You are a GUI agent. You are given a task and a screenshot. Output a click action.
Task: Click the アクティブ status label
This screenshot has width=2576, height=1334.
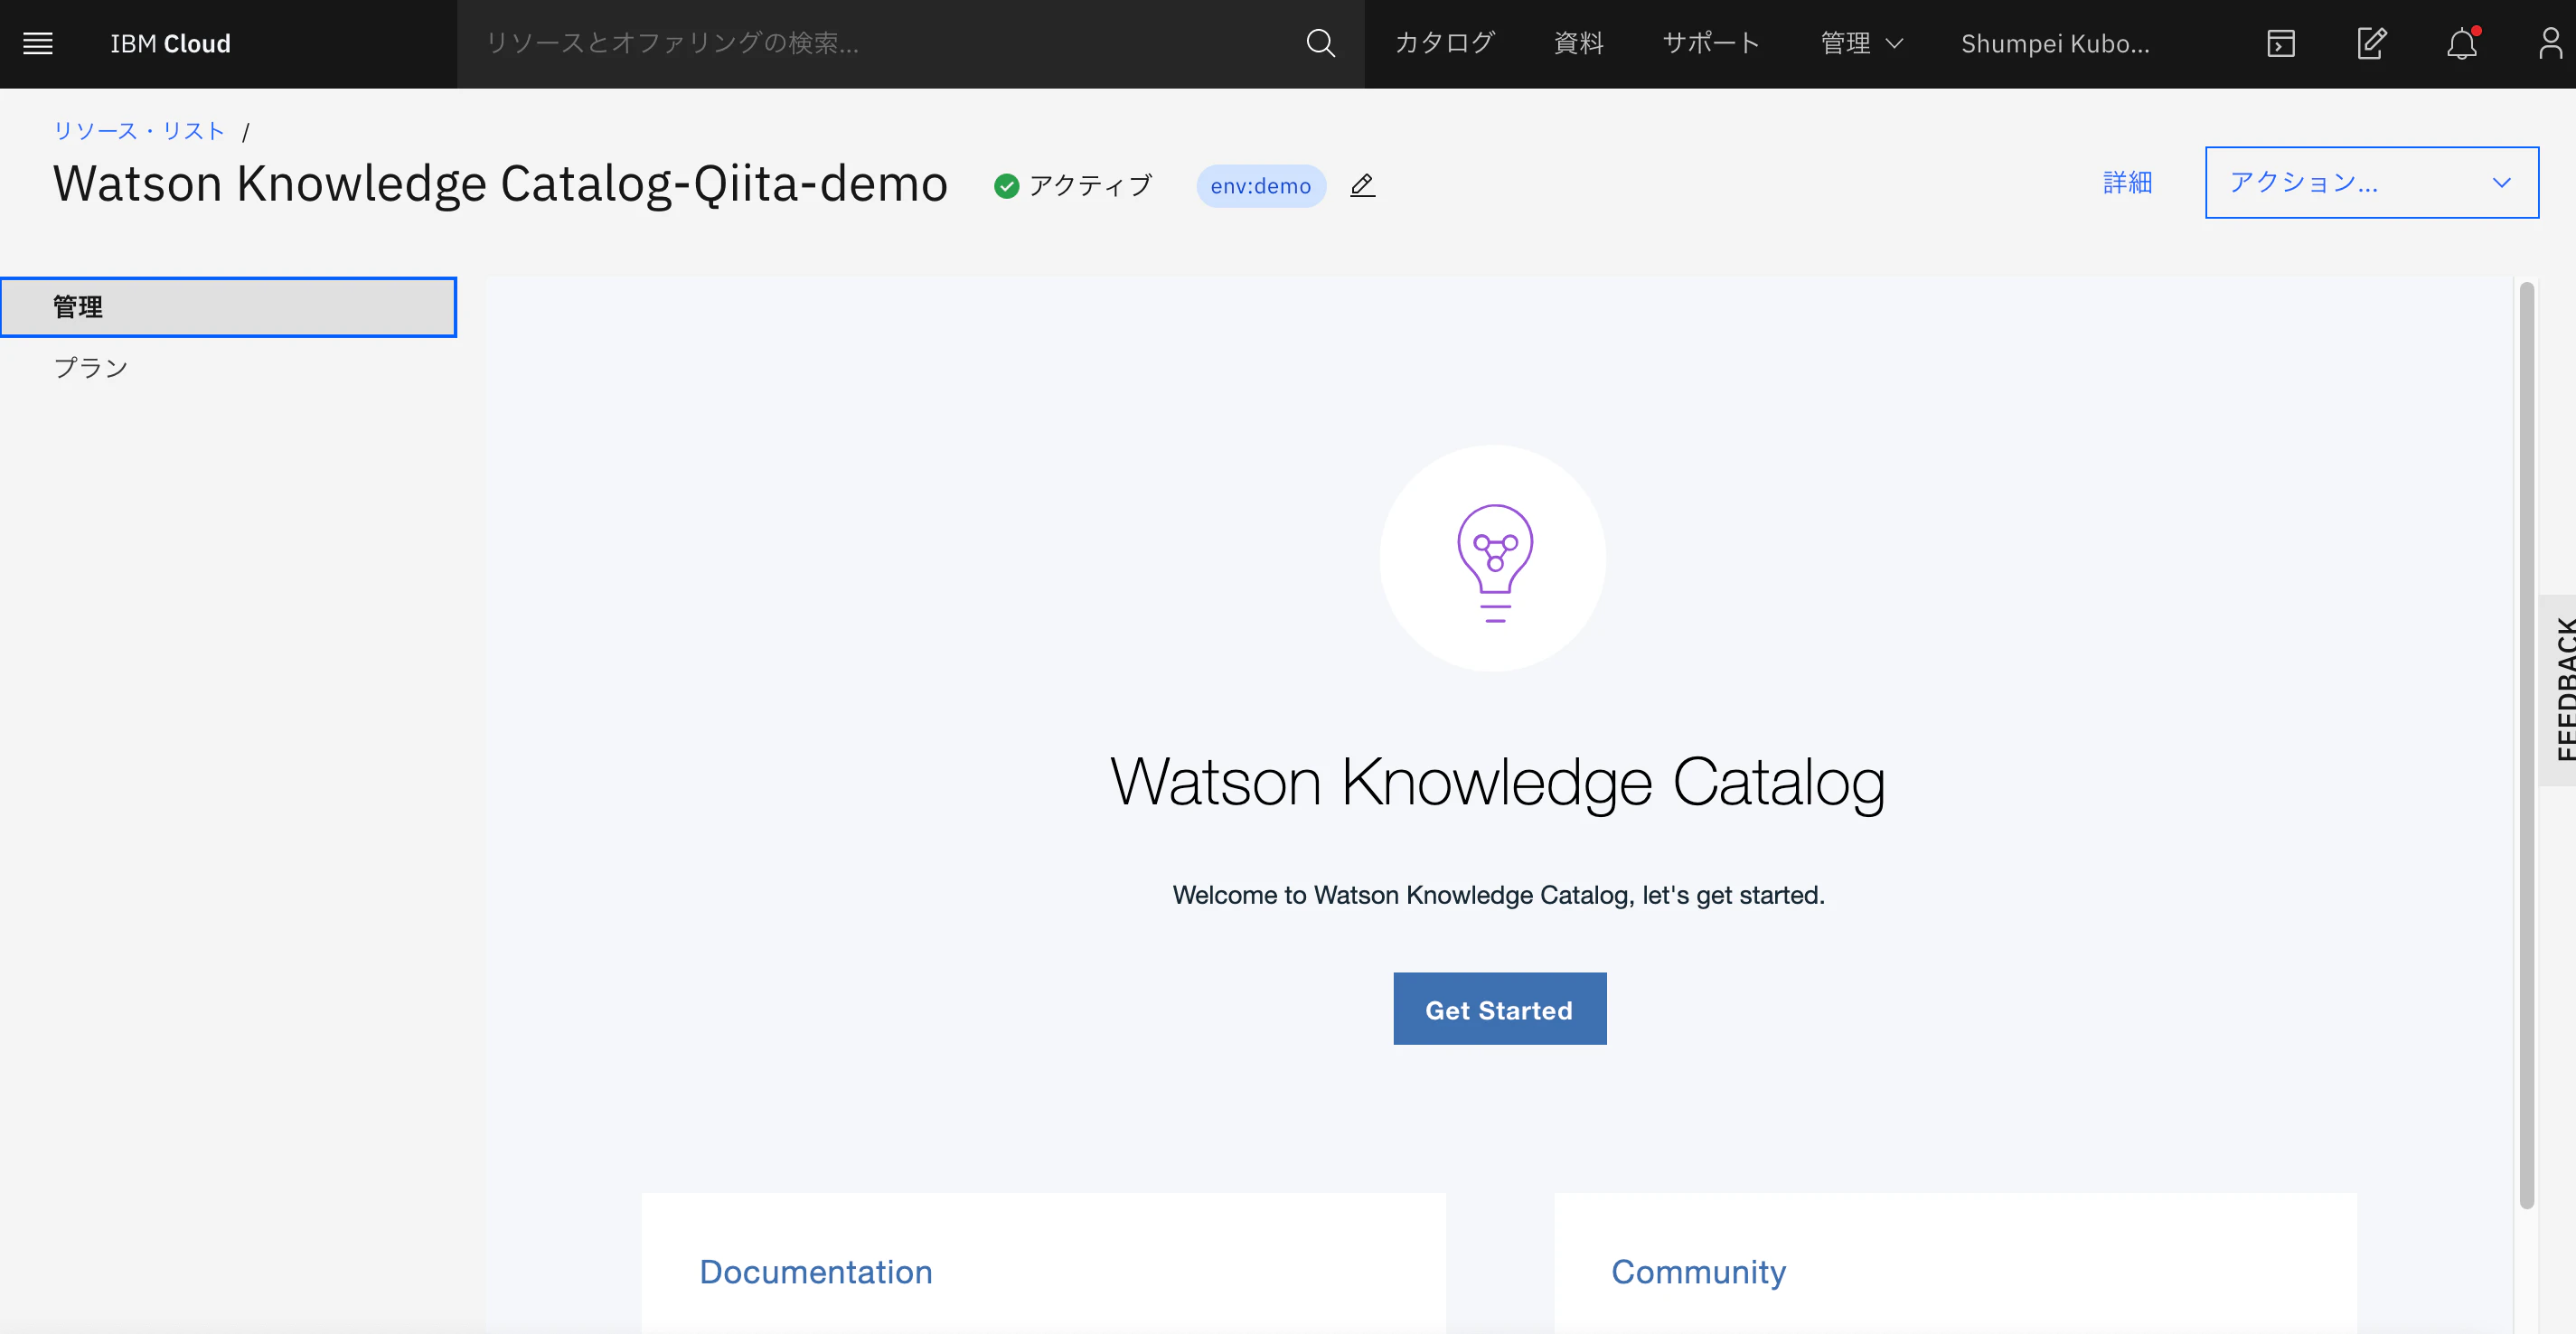[x=1090, y=185]
